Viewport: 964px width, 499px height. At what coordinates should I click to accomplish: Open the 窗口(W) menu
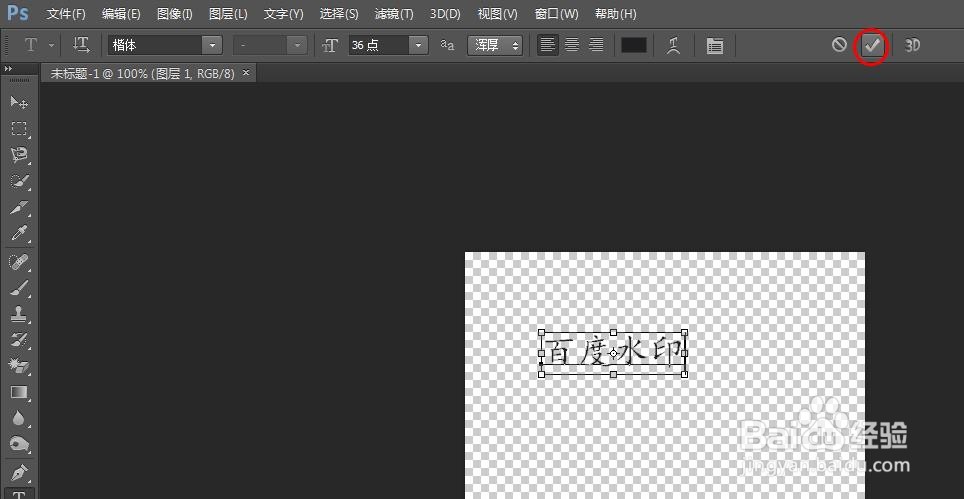click(x=556, y=14)
